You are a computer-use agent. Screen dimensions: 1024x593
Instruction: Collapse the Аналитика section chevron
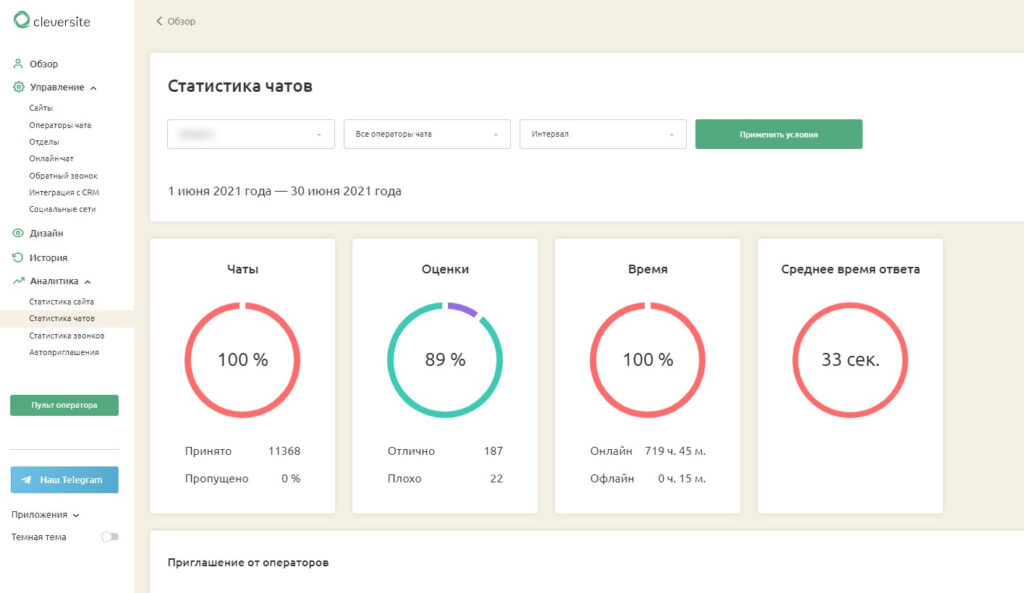click(x=88, y=281)
